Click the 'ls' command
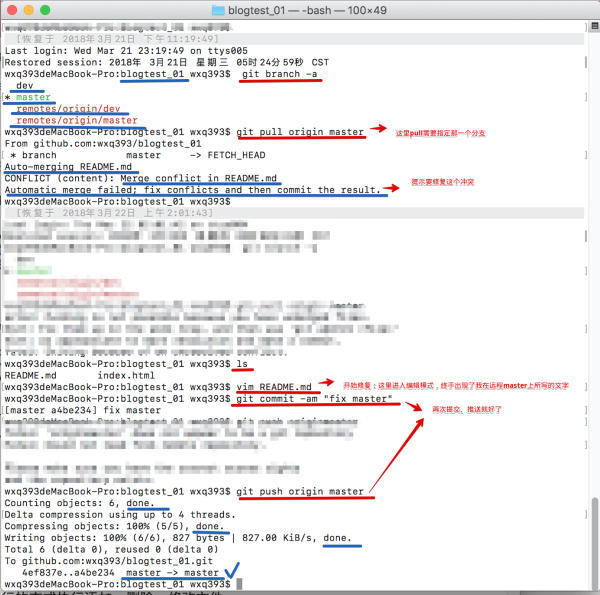600x595 pixels. (242, 364)
